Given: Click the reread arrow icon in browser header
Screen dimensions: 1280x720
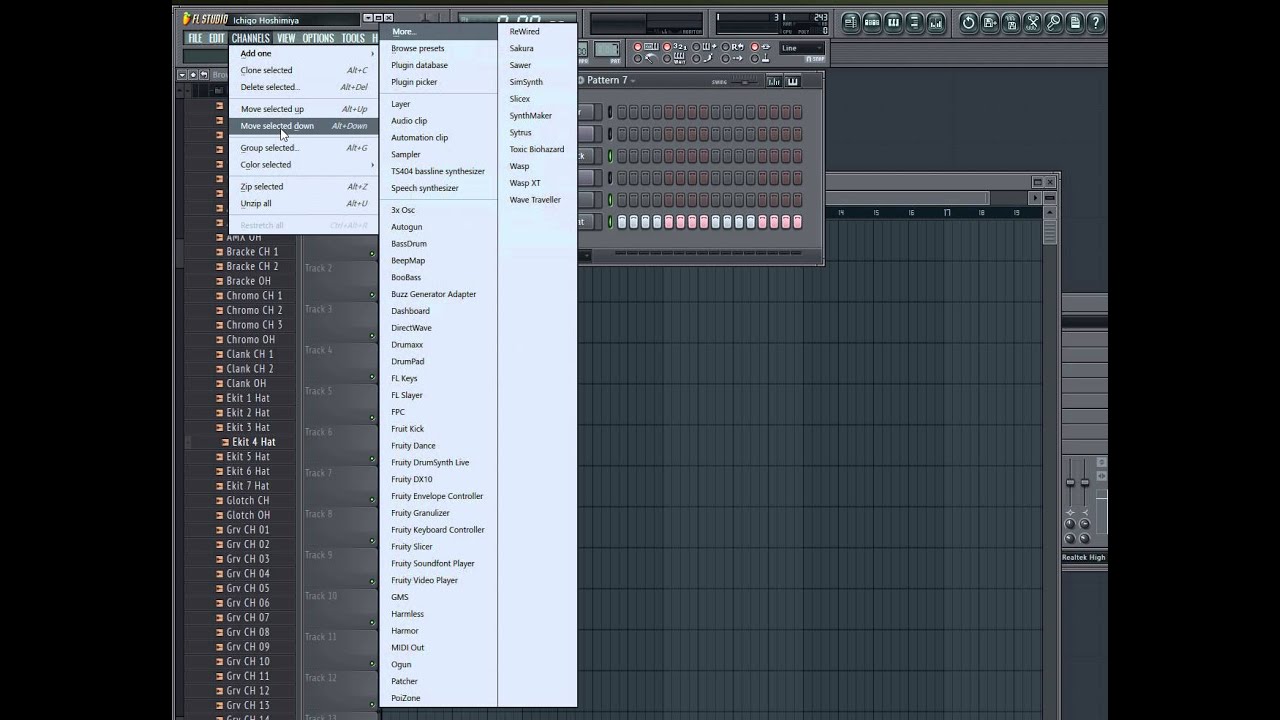Looking at the screenshot, I should pyautogui.click(x=204, y=74).
